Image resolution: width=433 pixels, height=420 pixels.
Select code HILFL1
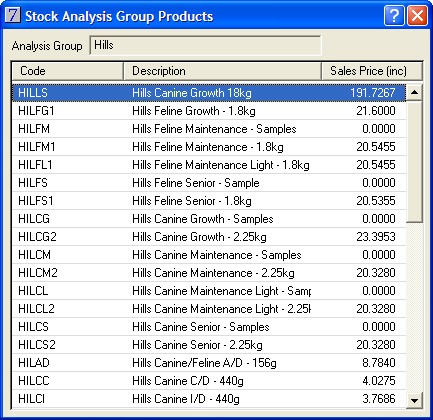[x=35, y=165]
